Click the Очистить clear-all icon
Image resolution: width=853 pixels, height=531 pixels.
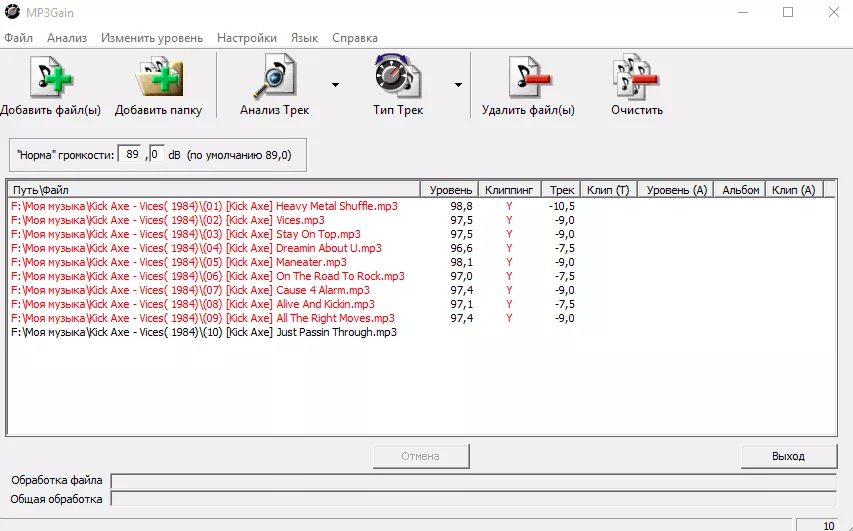tap(636, 77)
